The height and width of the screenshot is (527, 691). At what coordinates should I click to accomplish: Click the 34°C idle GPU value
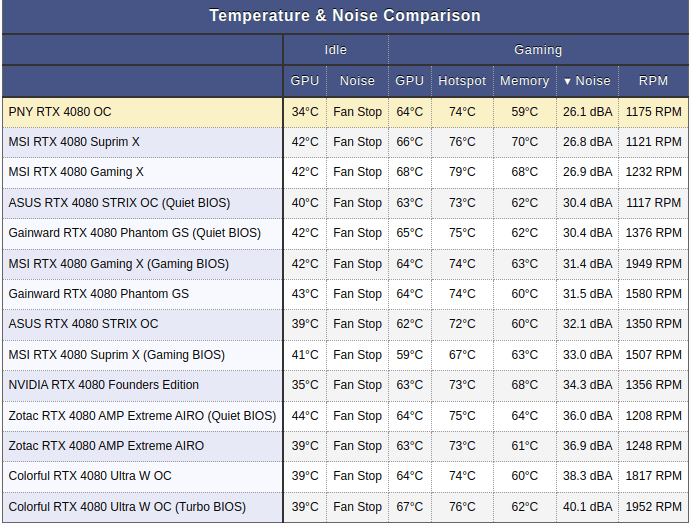tap(305, 112)
